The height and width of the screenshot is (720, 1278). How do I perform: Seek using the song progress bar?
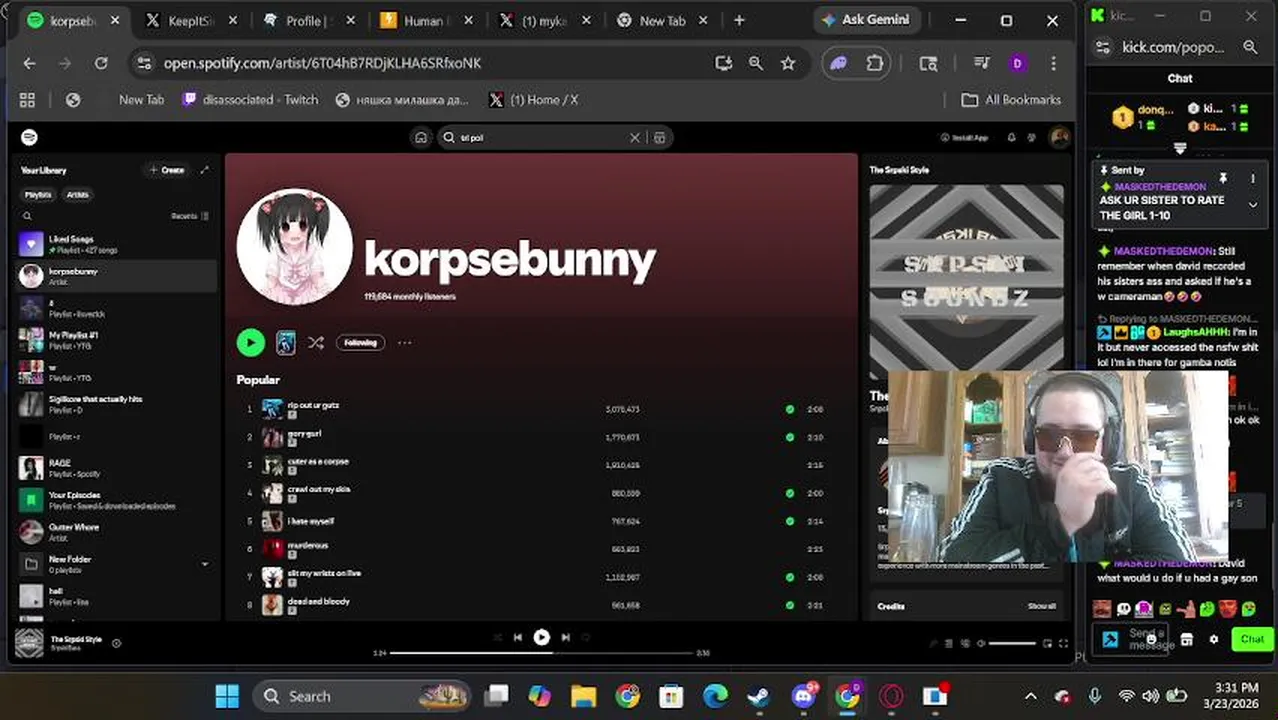(541, 653)
